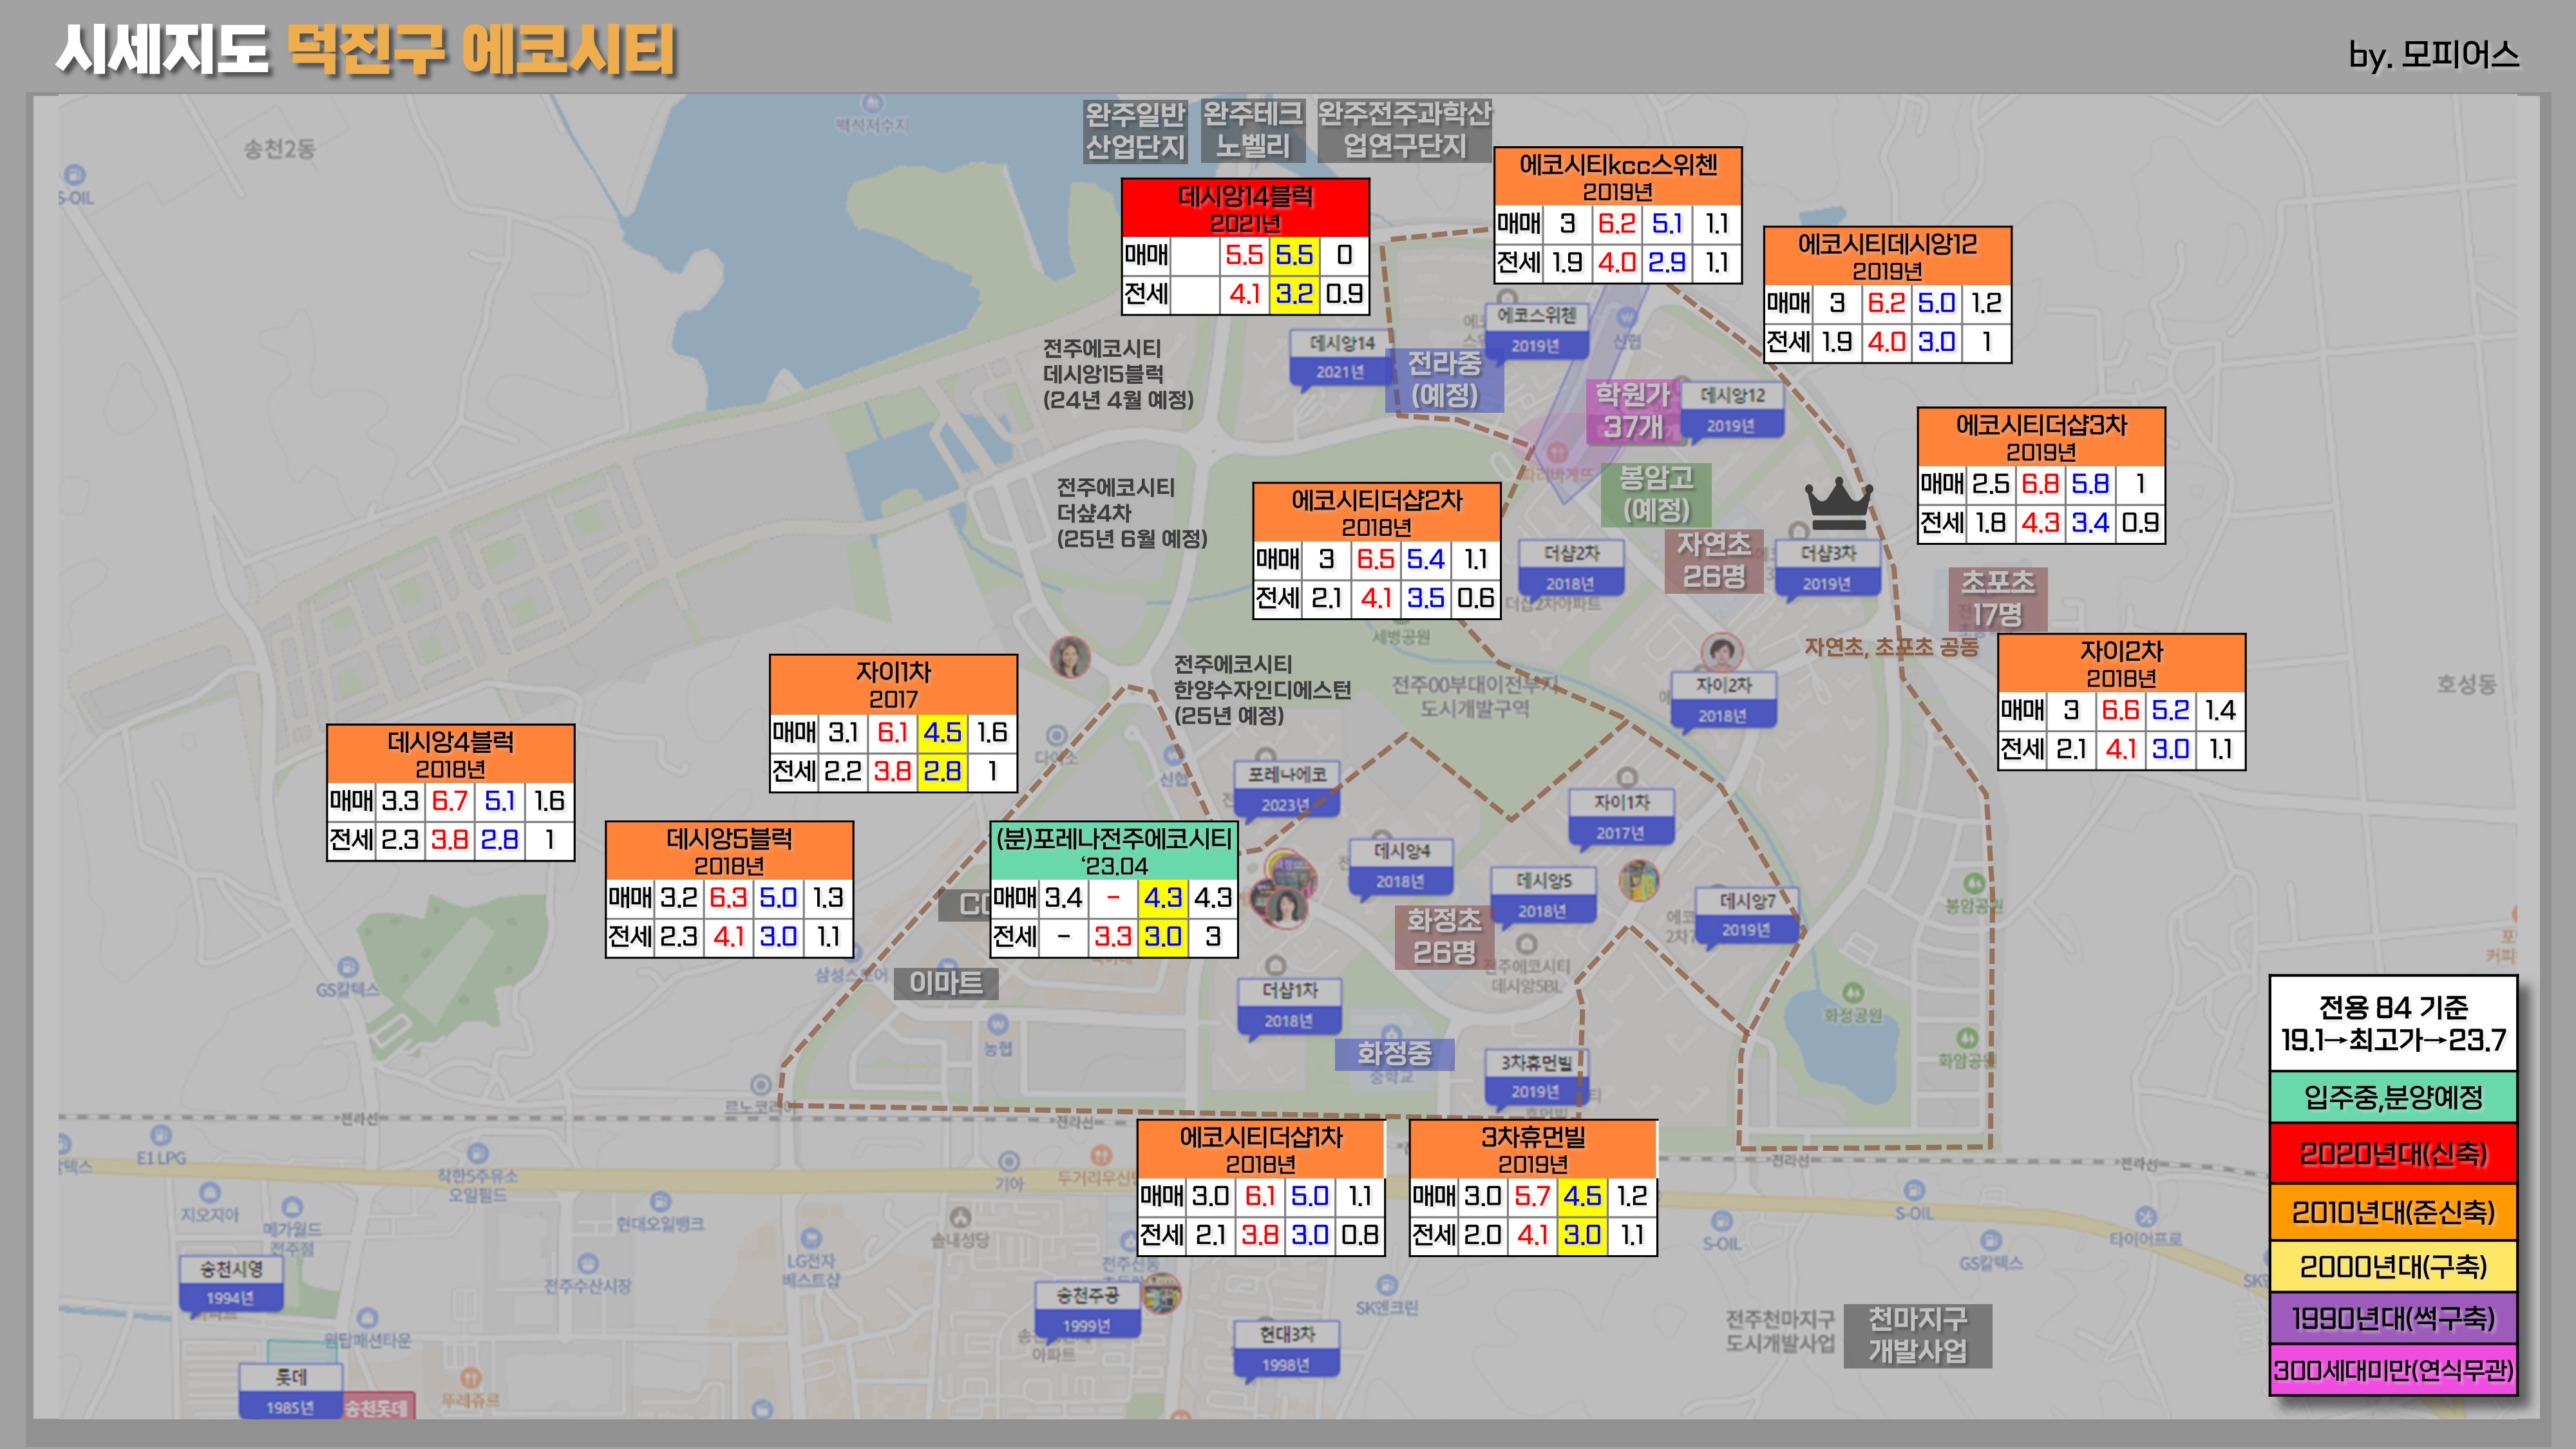Click the 현대3차 1998년 map marker
This screenshot has width=2576, height=1449.
(x=1286, y=1349)
